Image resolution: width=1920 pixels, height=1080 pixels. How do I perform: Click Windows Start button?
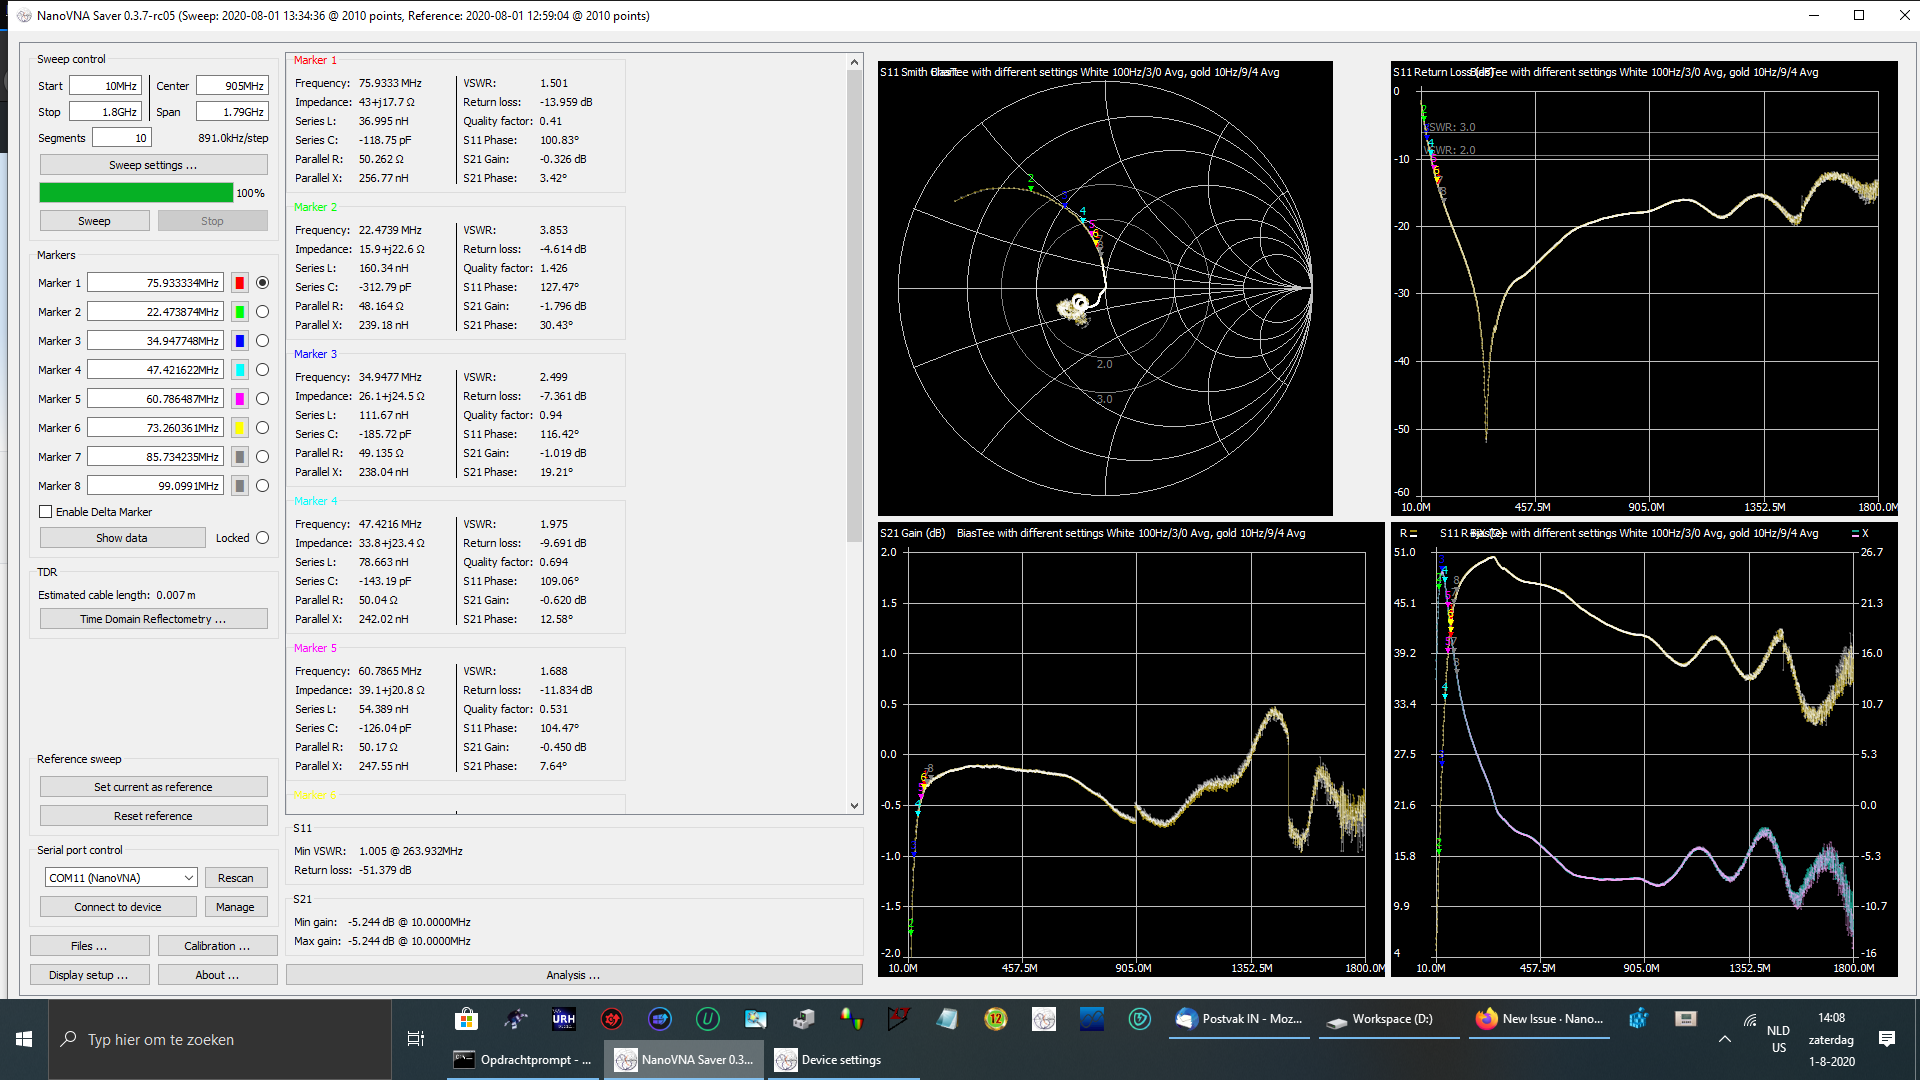24,1039
